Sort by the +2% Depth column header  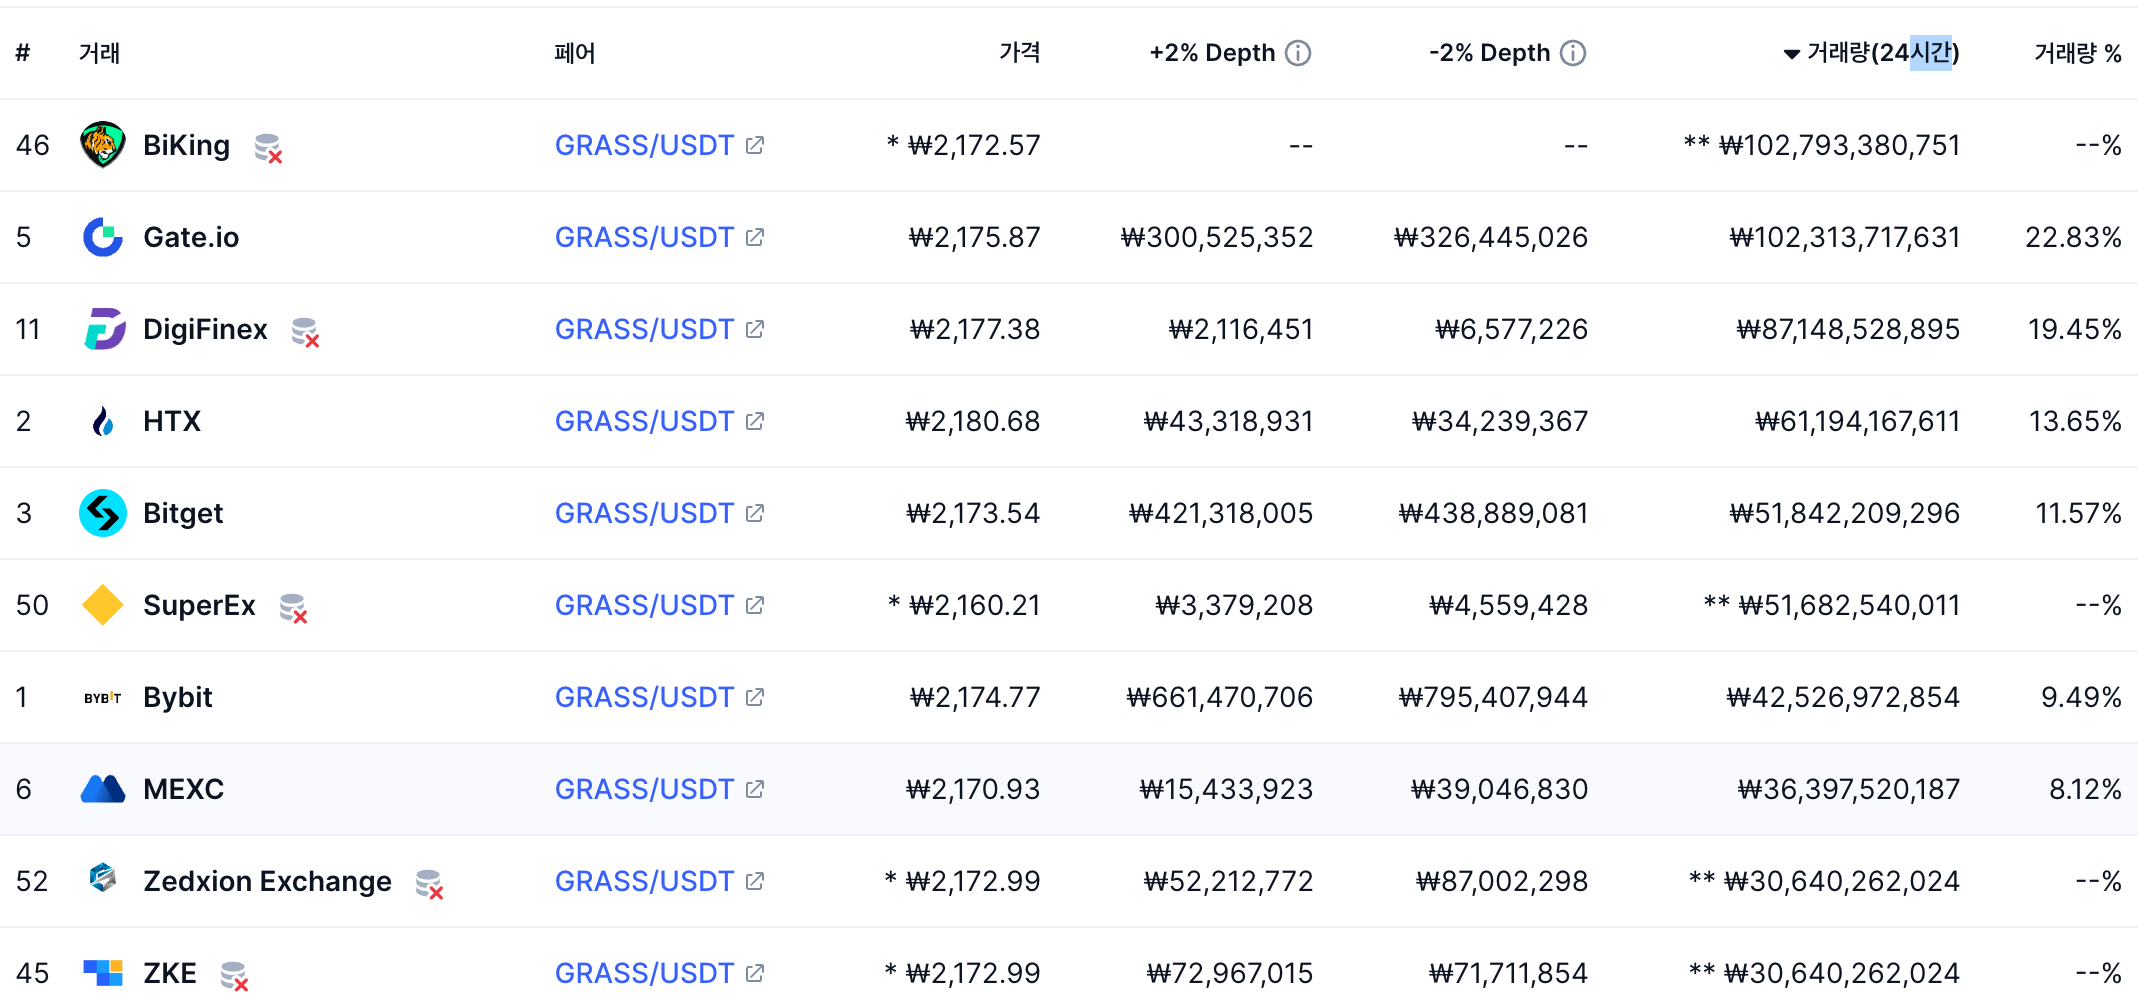pyautogui.click(x=1212, y=53)
